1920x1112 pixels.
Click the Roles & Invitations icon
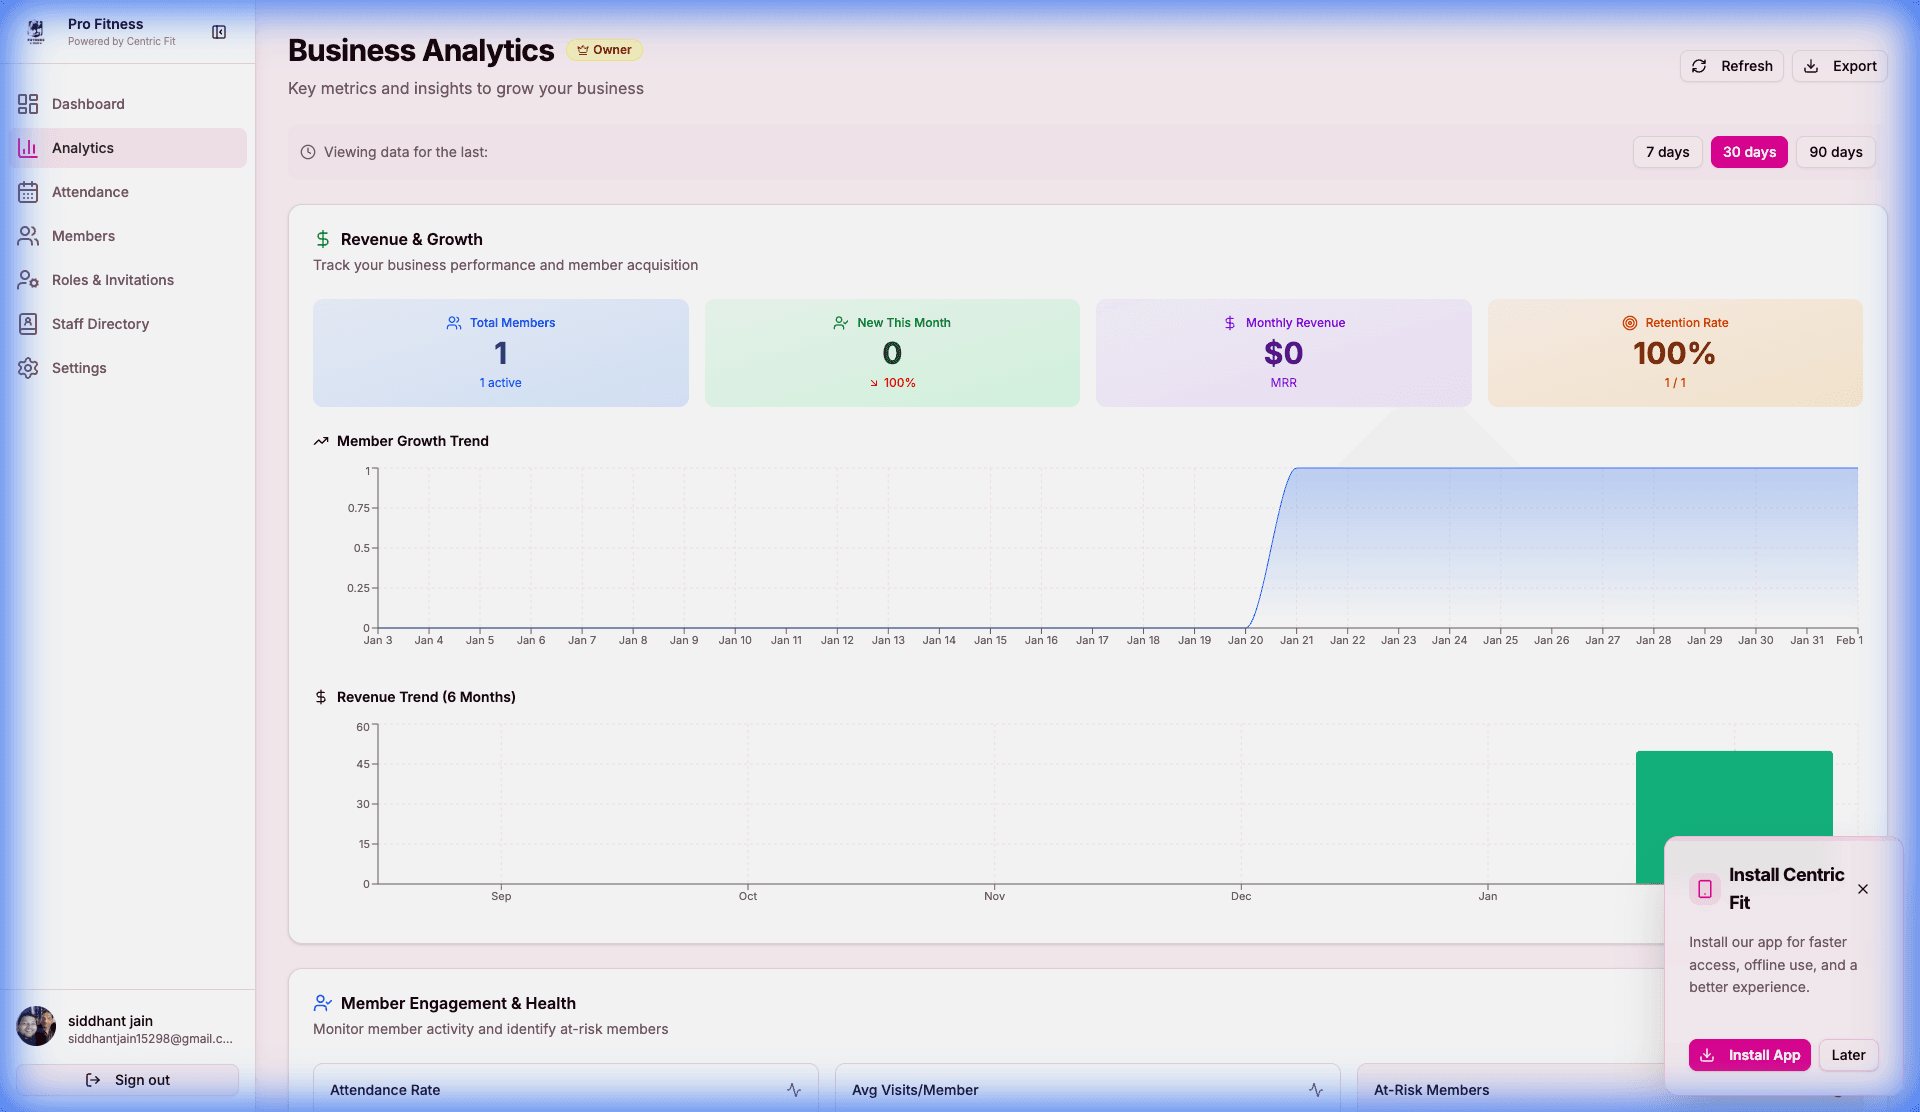pos(28,280)
